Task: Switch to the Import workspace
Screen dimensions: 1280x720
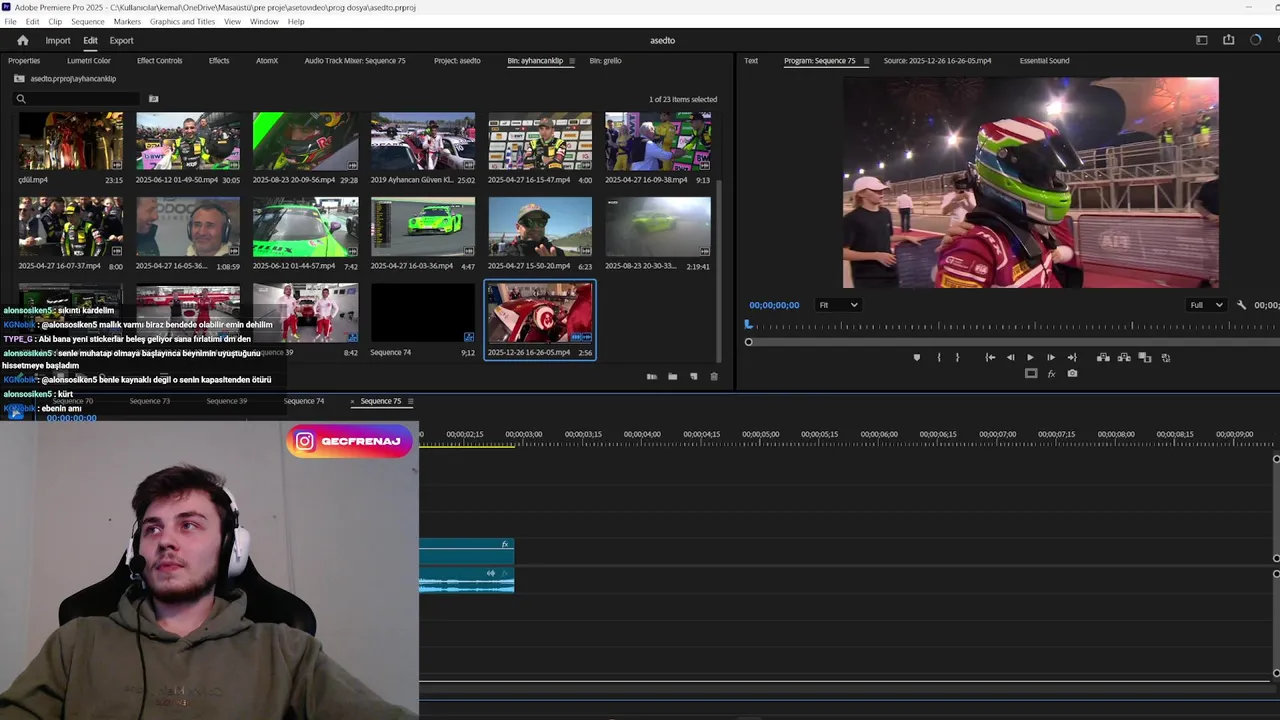Action: coord(58,40)
